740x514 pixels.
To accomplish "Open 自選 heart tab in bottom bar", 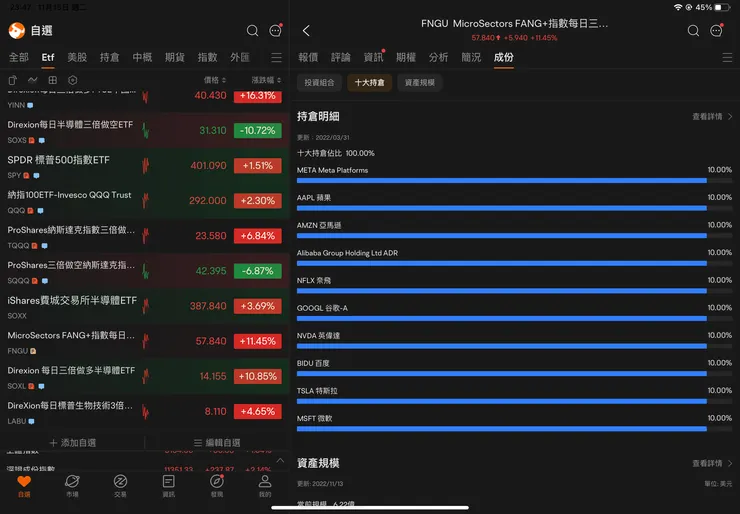I will point(24,486).
